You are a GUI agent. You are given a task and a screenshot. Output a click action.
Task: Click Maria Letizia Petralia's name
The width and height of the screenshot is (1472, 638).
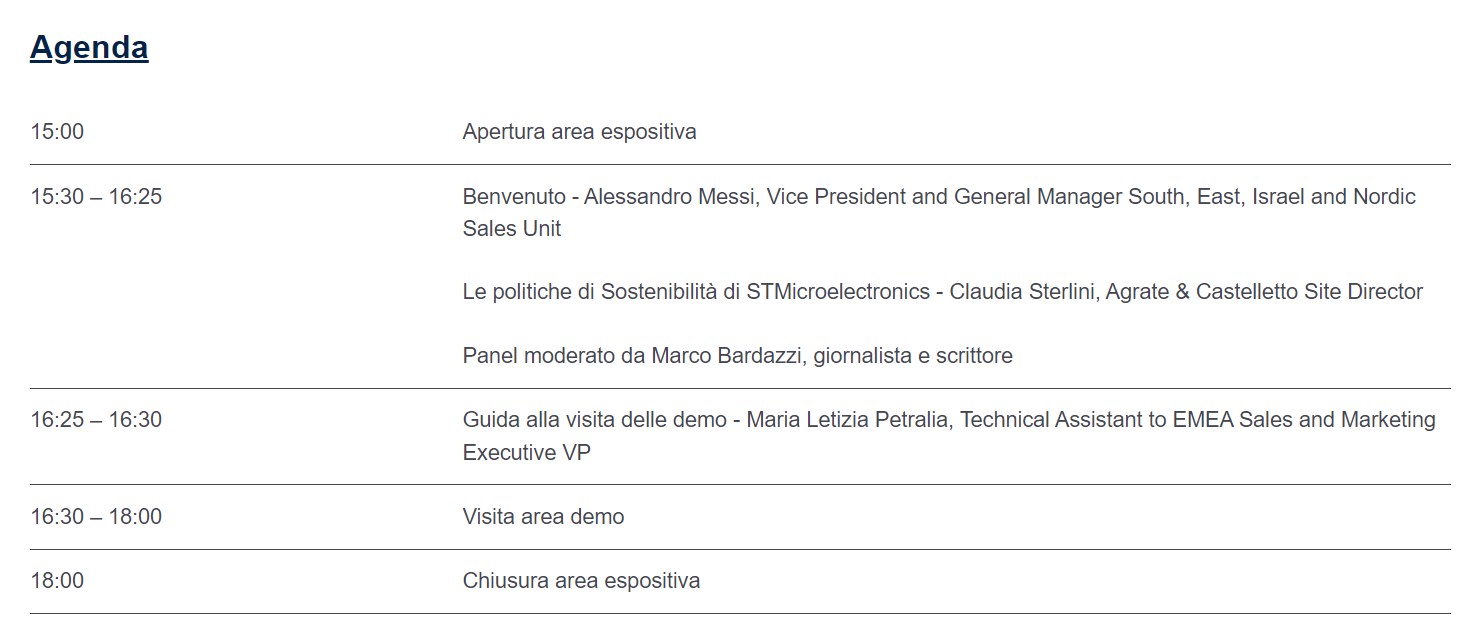click(x=846, y=419)
